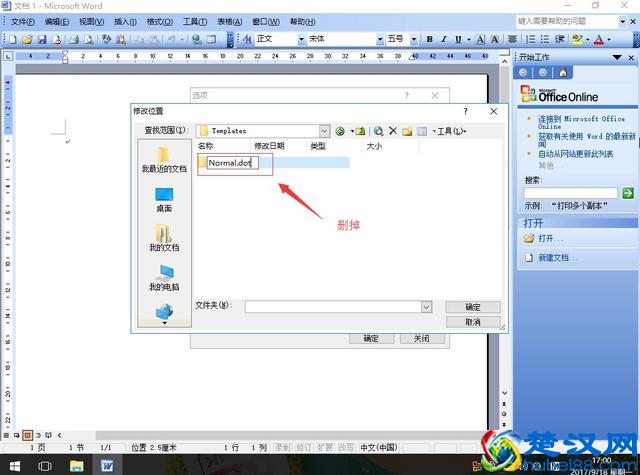Select 桌面 in dialog sidebar

[x=164, y=200]
